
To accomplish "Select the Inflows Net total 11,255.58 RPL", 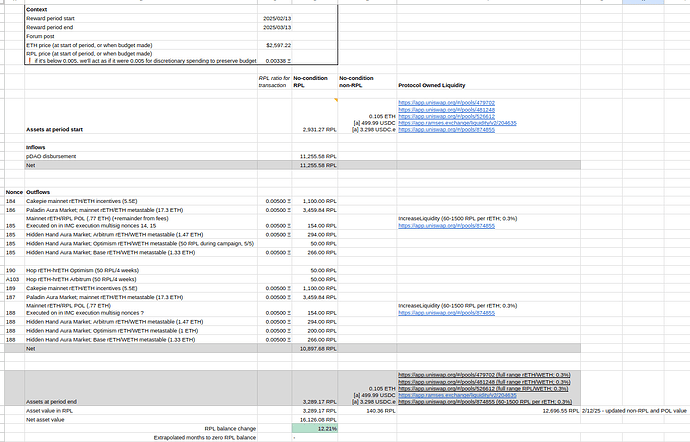I will tap(315, 165).
